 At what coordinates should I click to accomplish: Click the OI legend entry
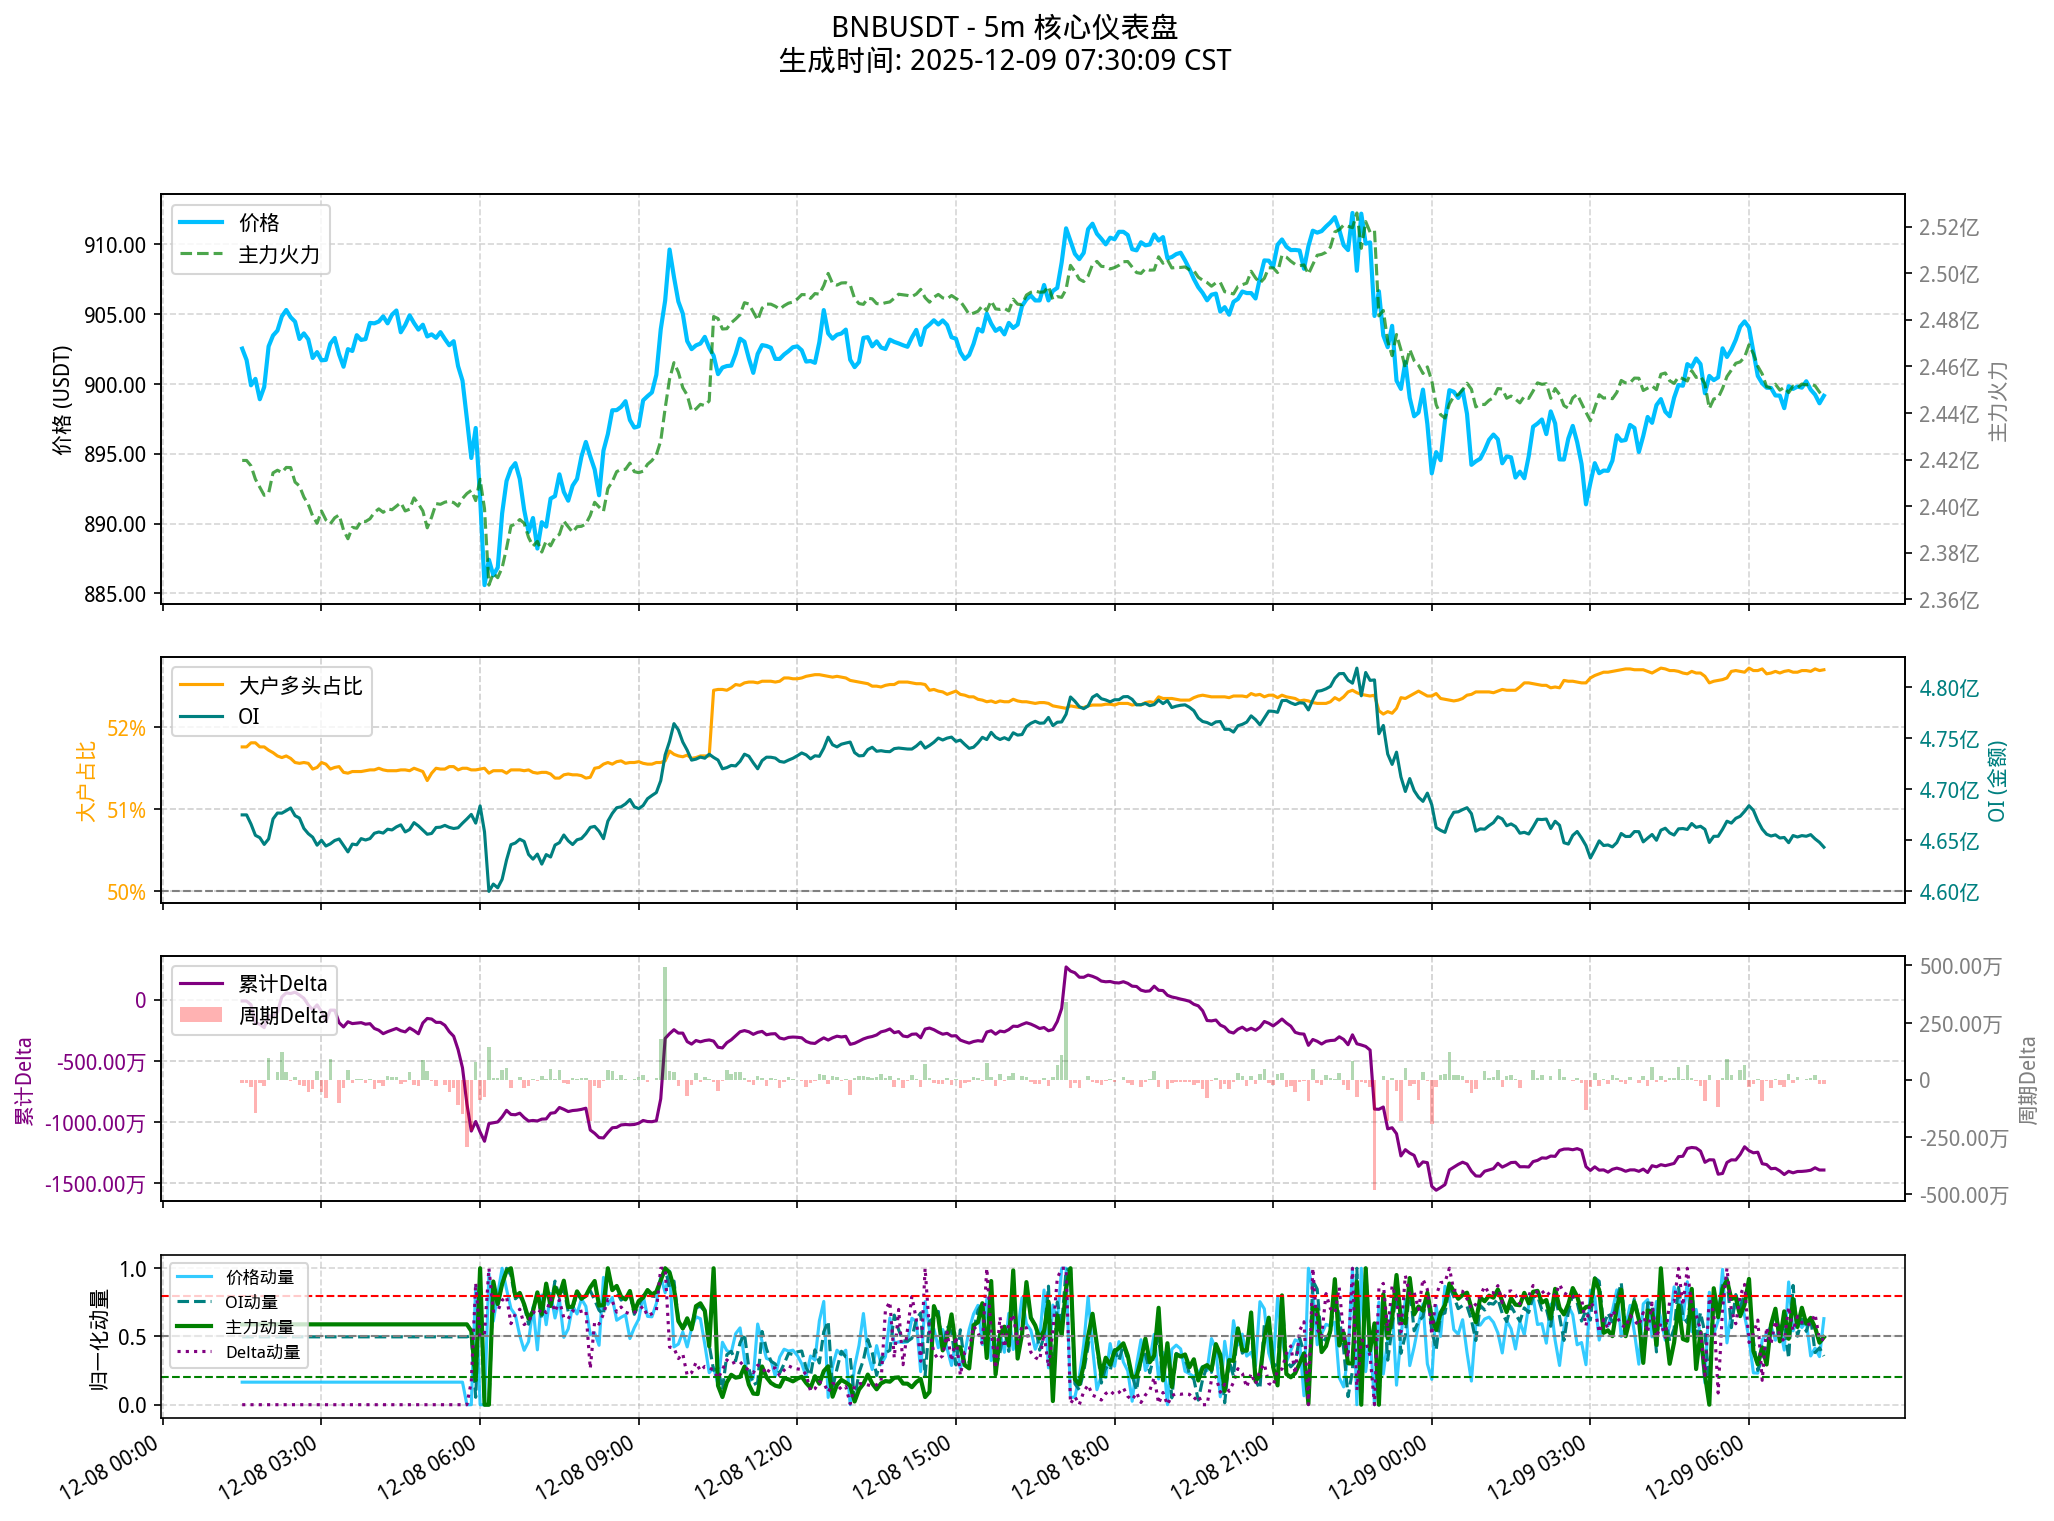[248, 717]
